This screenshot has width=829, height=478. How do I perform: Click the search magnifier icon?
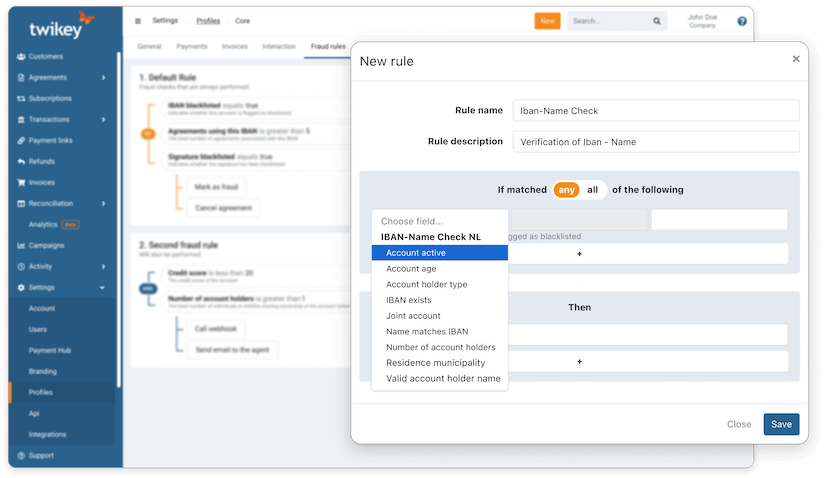click(x=657, y=21)
